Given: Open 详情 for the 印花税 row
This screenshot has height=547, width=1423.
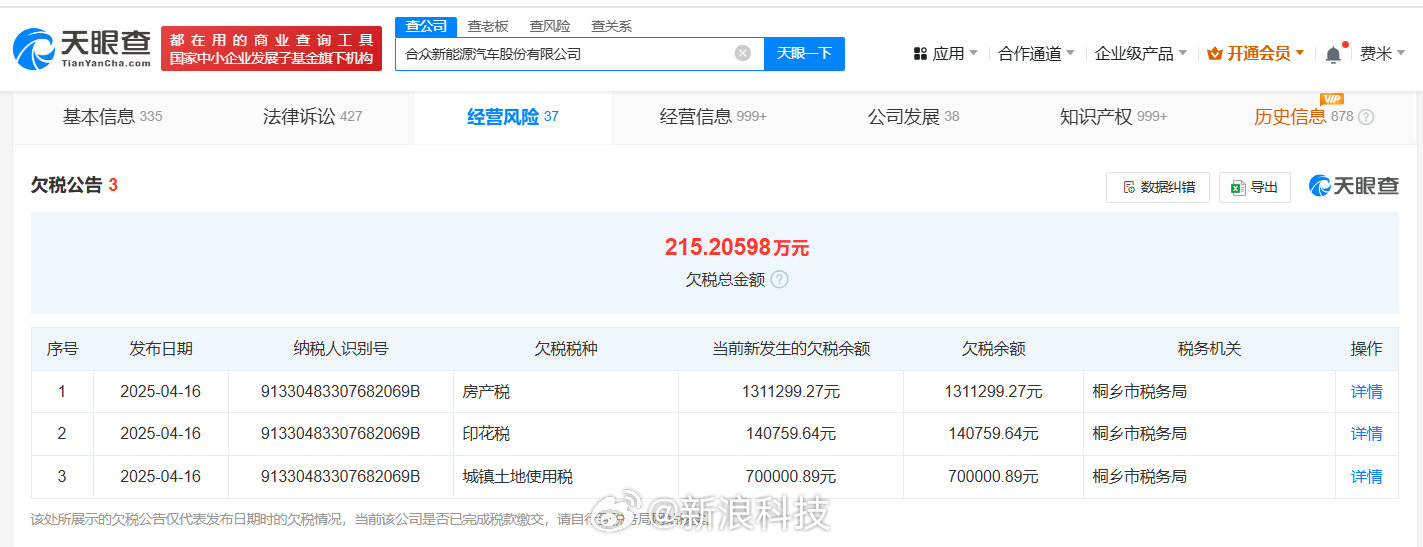Looking at the screenshot, I should [x=1366, y=434].
